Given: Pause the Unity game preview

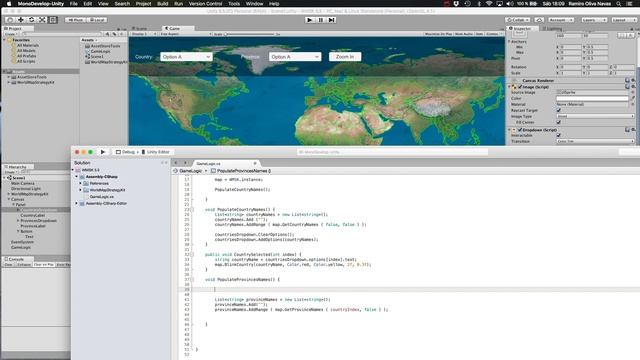Looking at the screenshot, I should pyautogui.click(x=321, y=20).
